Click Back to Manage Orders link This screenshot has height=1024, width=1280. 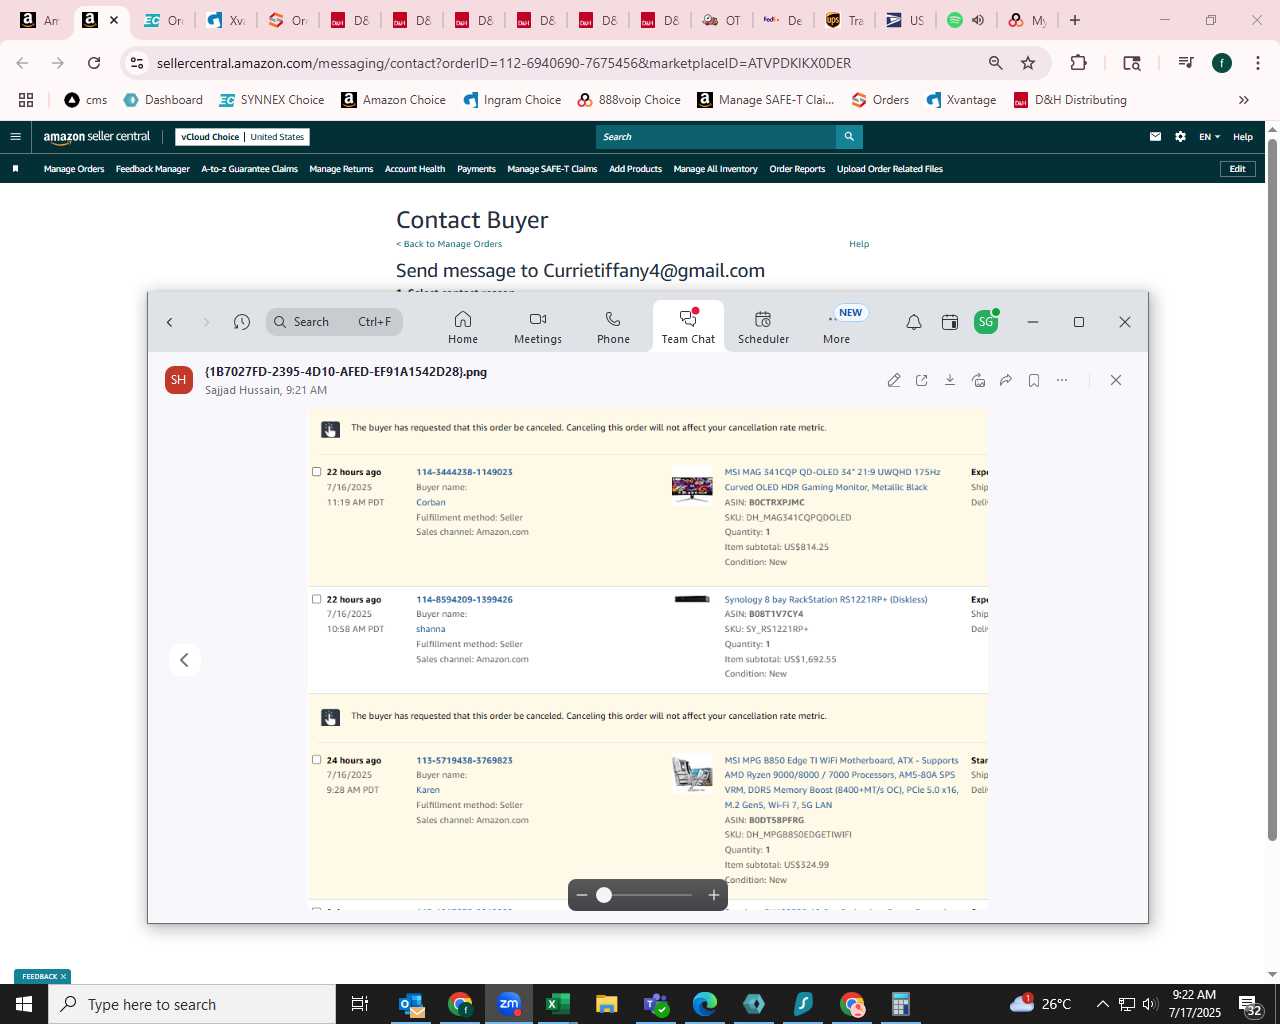click(x=449, y=244)
